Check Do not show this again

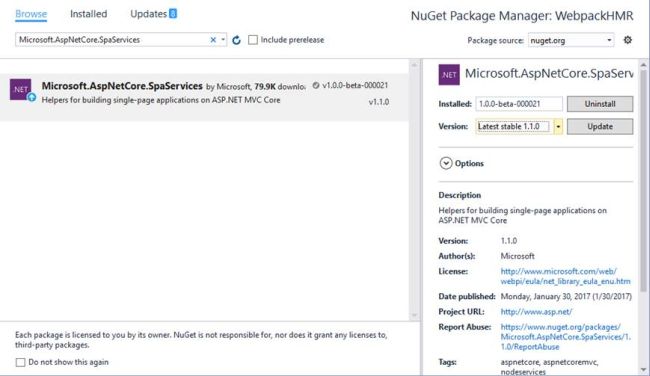pos(20,362)
